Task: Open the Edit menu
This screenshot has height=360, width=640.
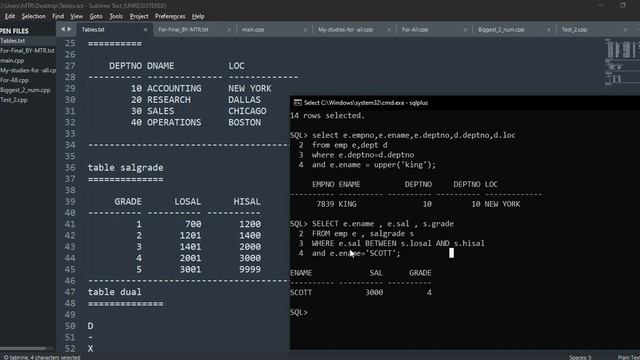Action: pos(10,16)
